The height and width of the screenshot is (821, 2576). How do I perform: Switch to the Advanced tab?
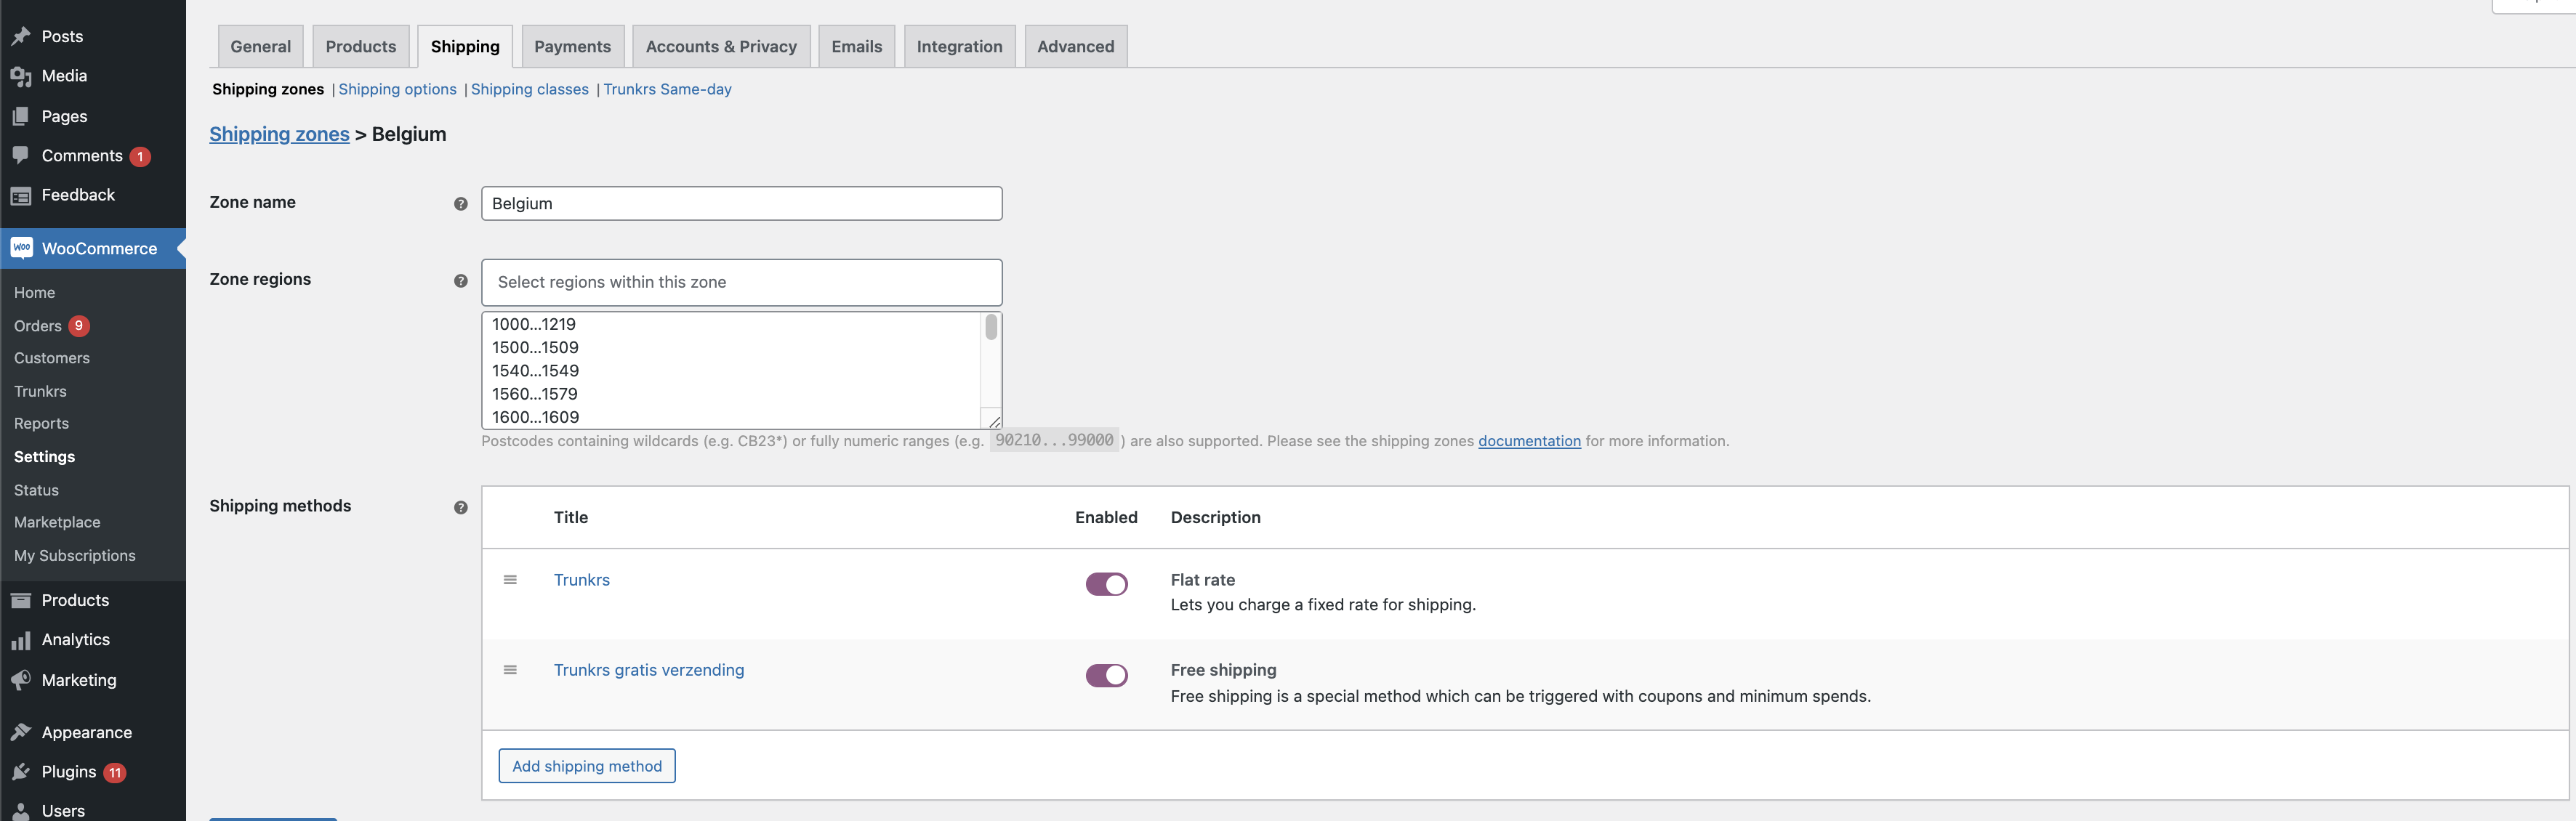pyautogui.click(x=1074, y=44)
